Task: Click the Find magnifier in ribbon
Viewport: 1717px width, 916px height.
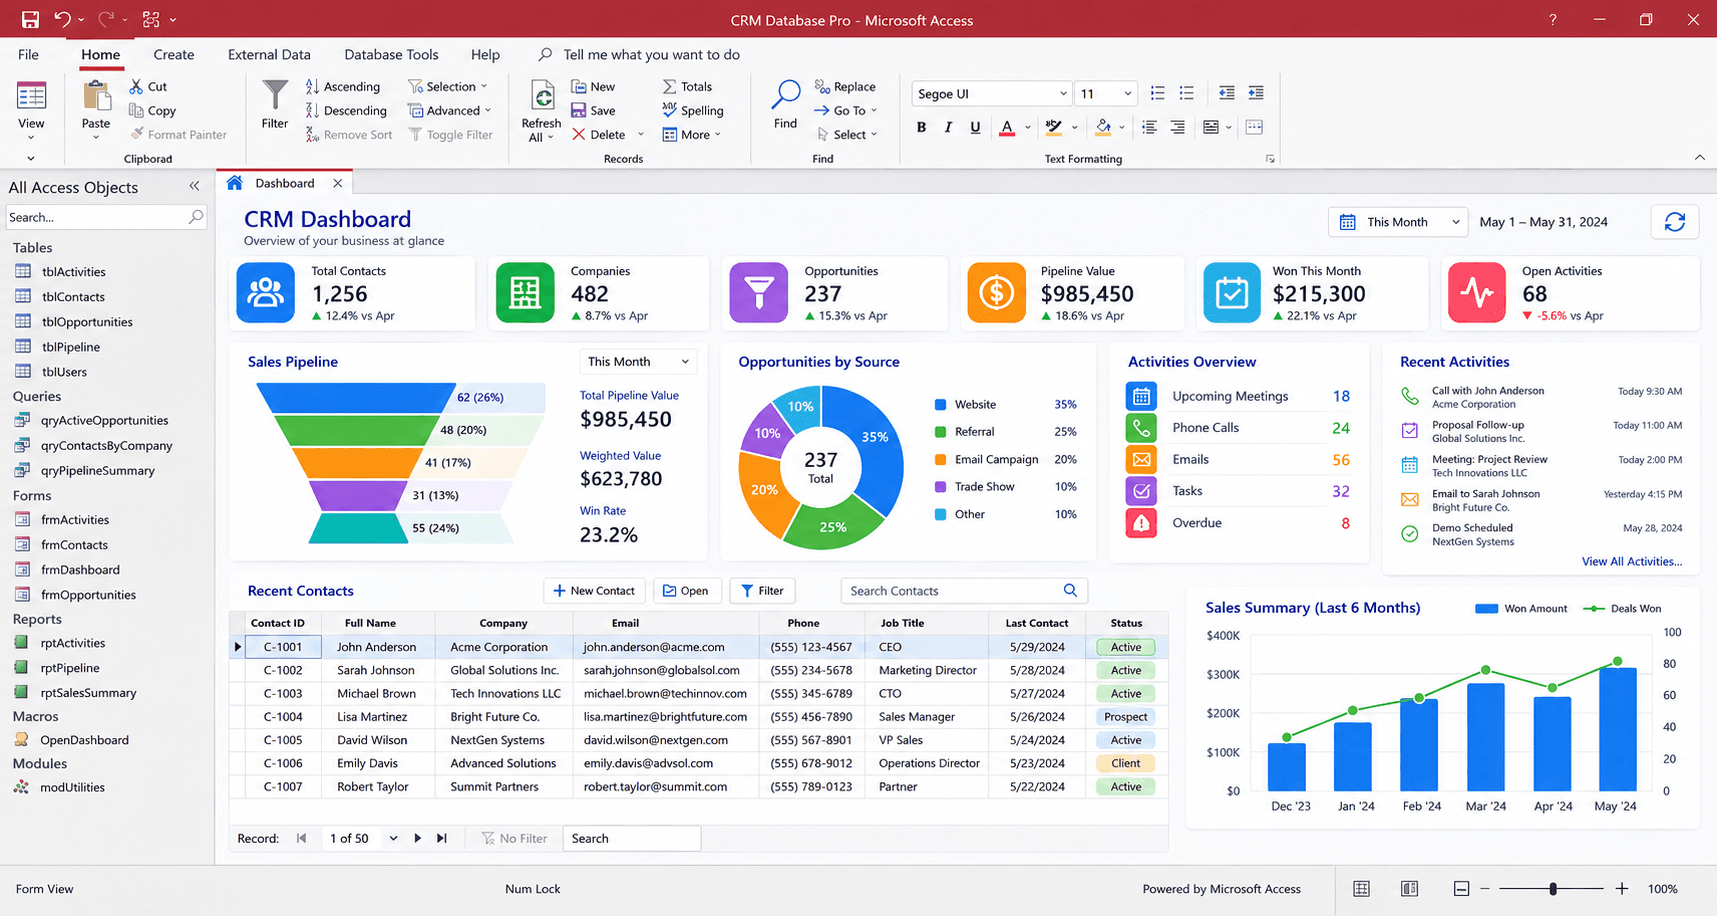Action: (786, 95)
